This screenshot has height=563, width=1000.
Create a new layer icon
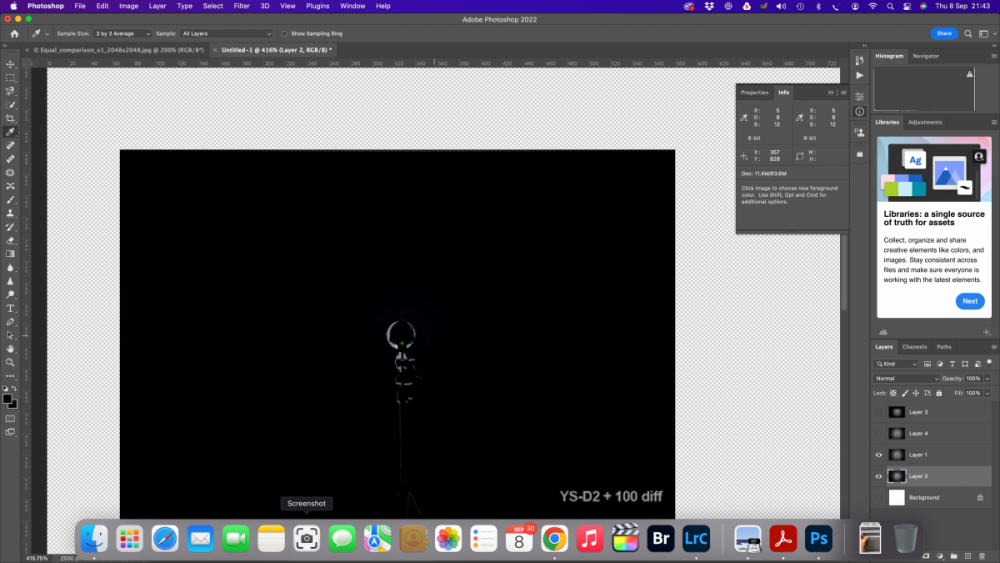[x=968, y=556]
